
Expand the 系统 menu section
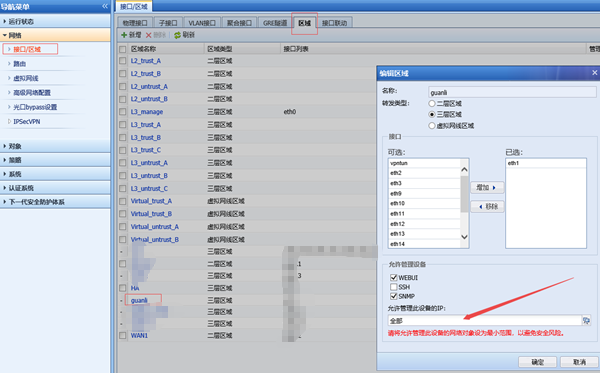click(55, 174)
